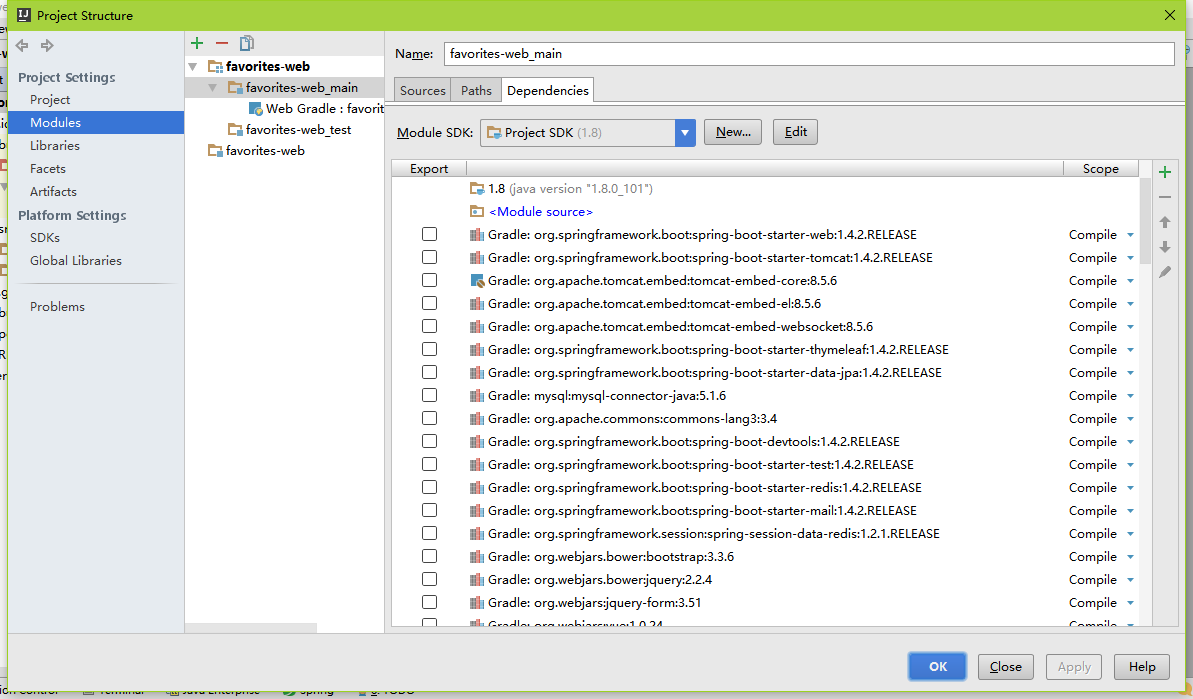Viewport: 1193px width, 699px height.
Task: Click the IntelliJ logo in title bar
Action: tap(24, 15)
